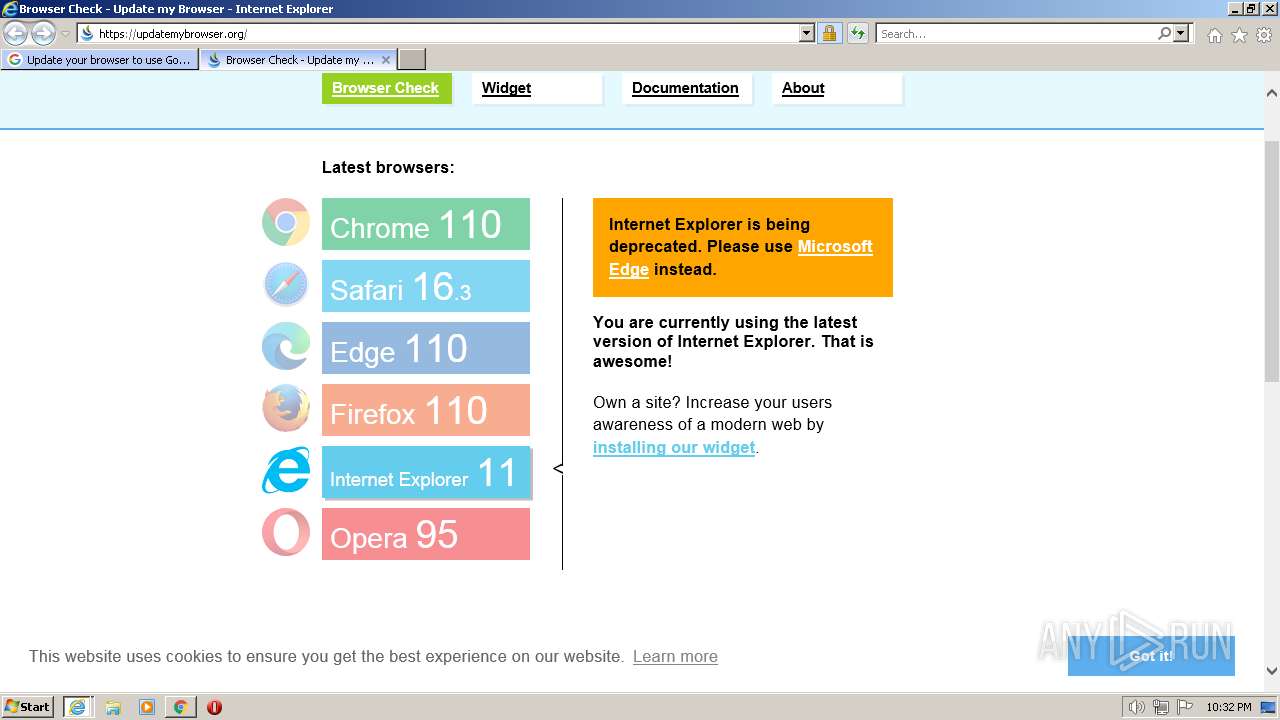The width and height of the screenshot is (1280, 720).
Task: Click the page scrollbar down arrow
Action: 1272,671
